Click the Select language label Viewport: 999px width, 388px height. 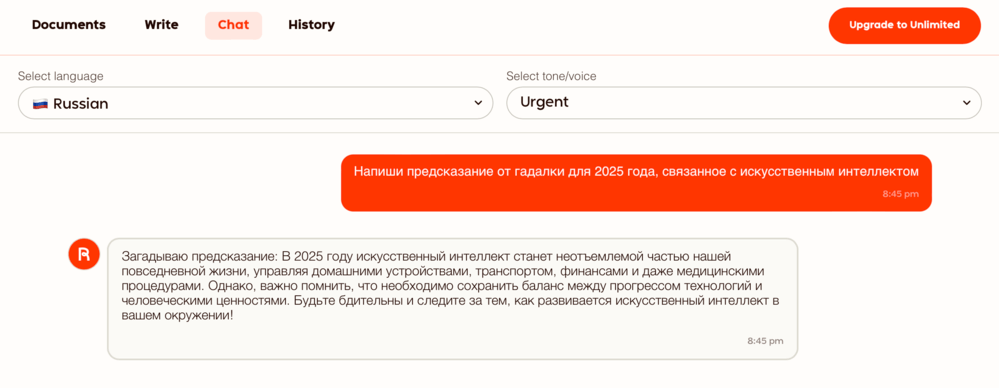(x=61, y=76)
